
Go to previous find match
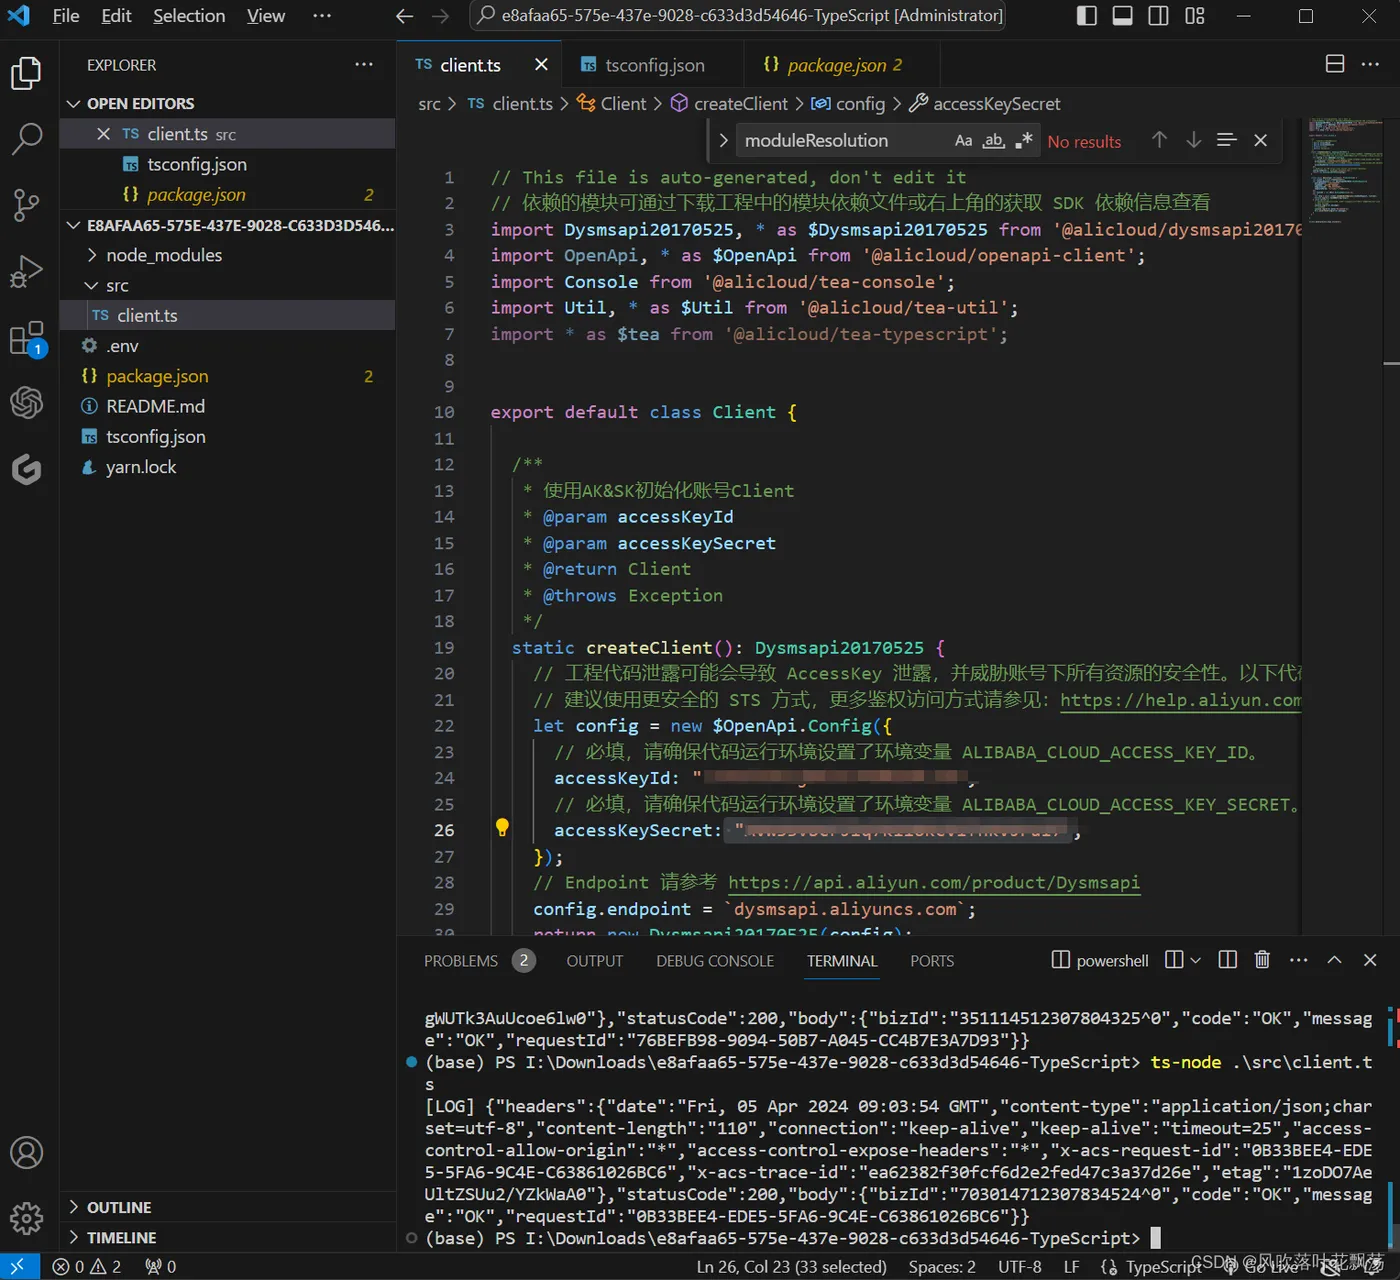(x=1159, y=140)
